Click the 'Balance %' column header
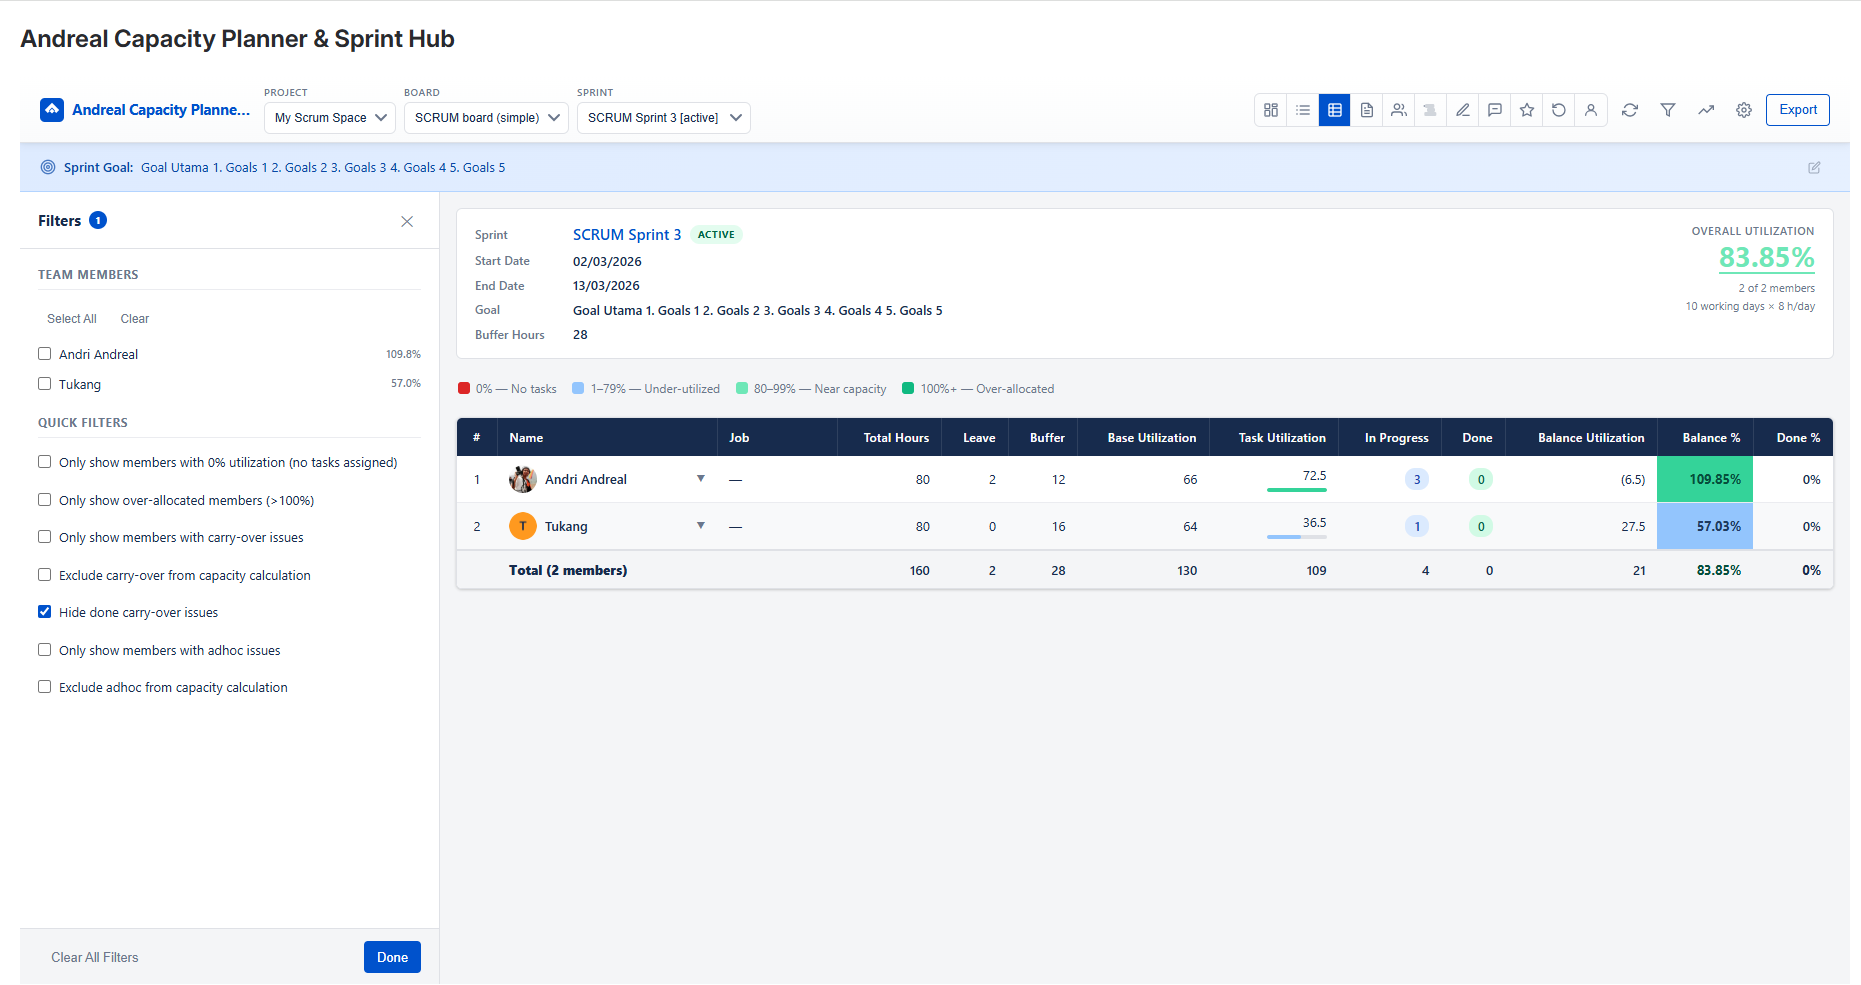 1710,438
